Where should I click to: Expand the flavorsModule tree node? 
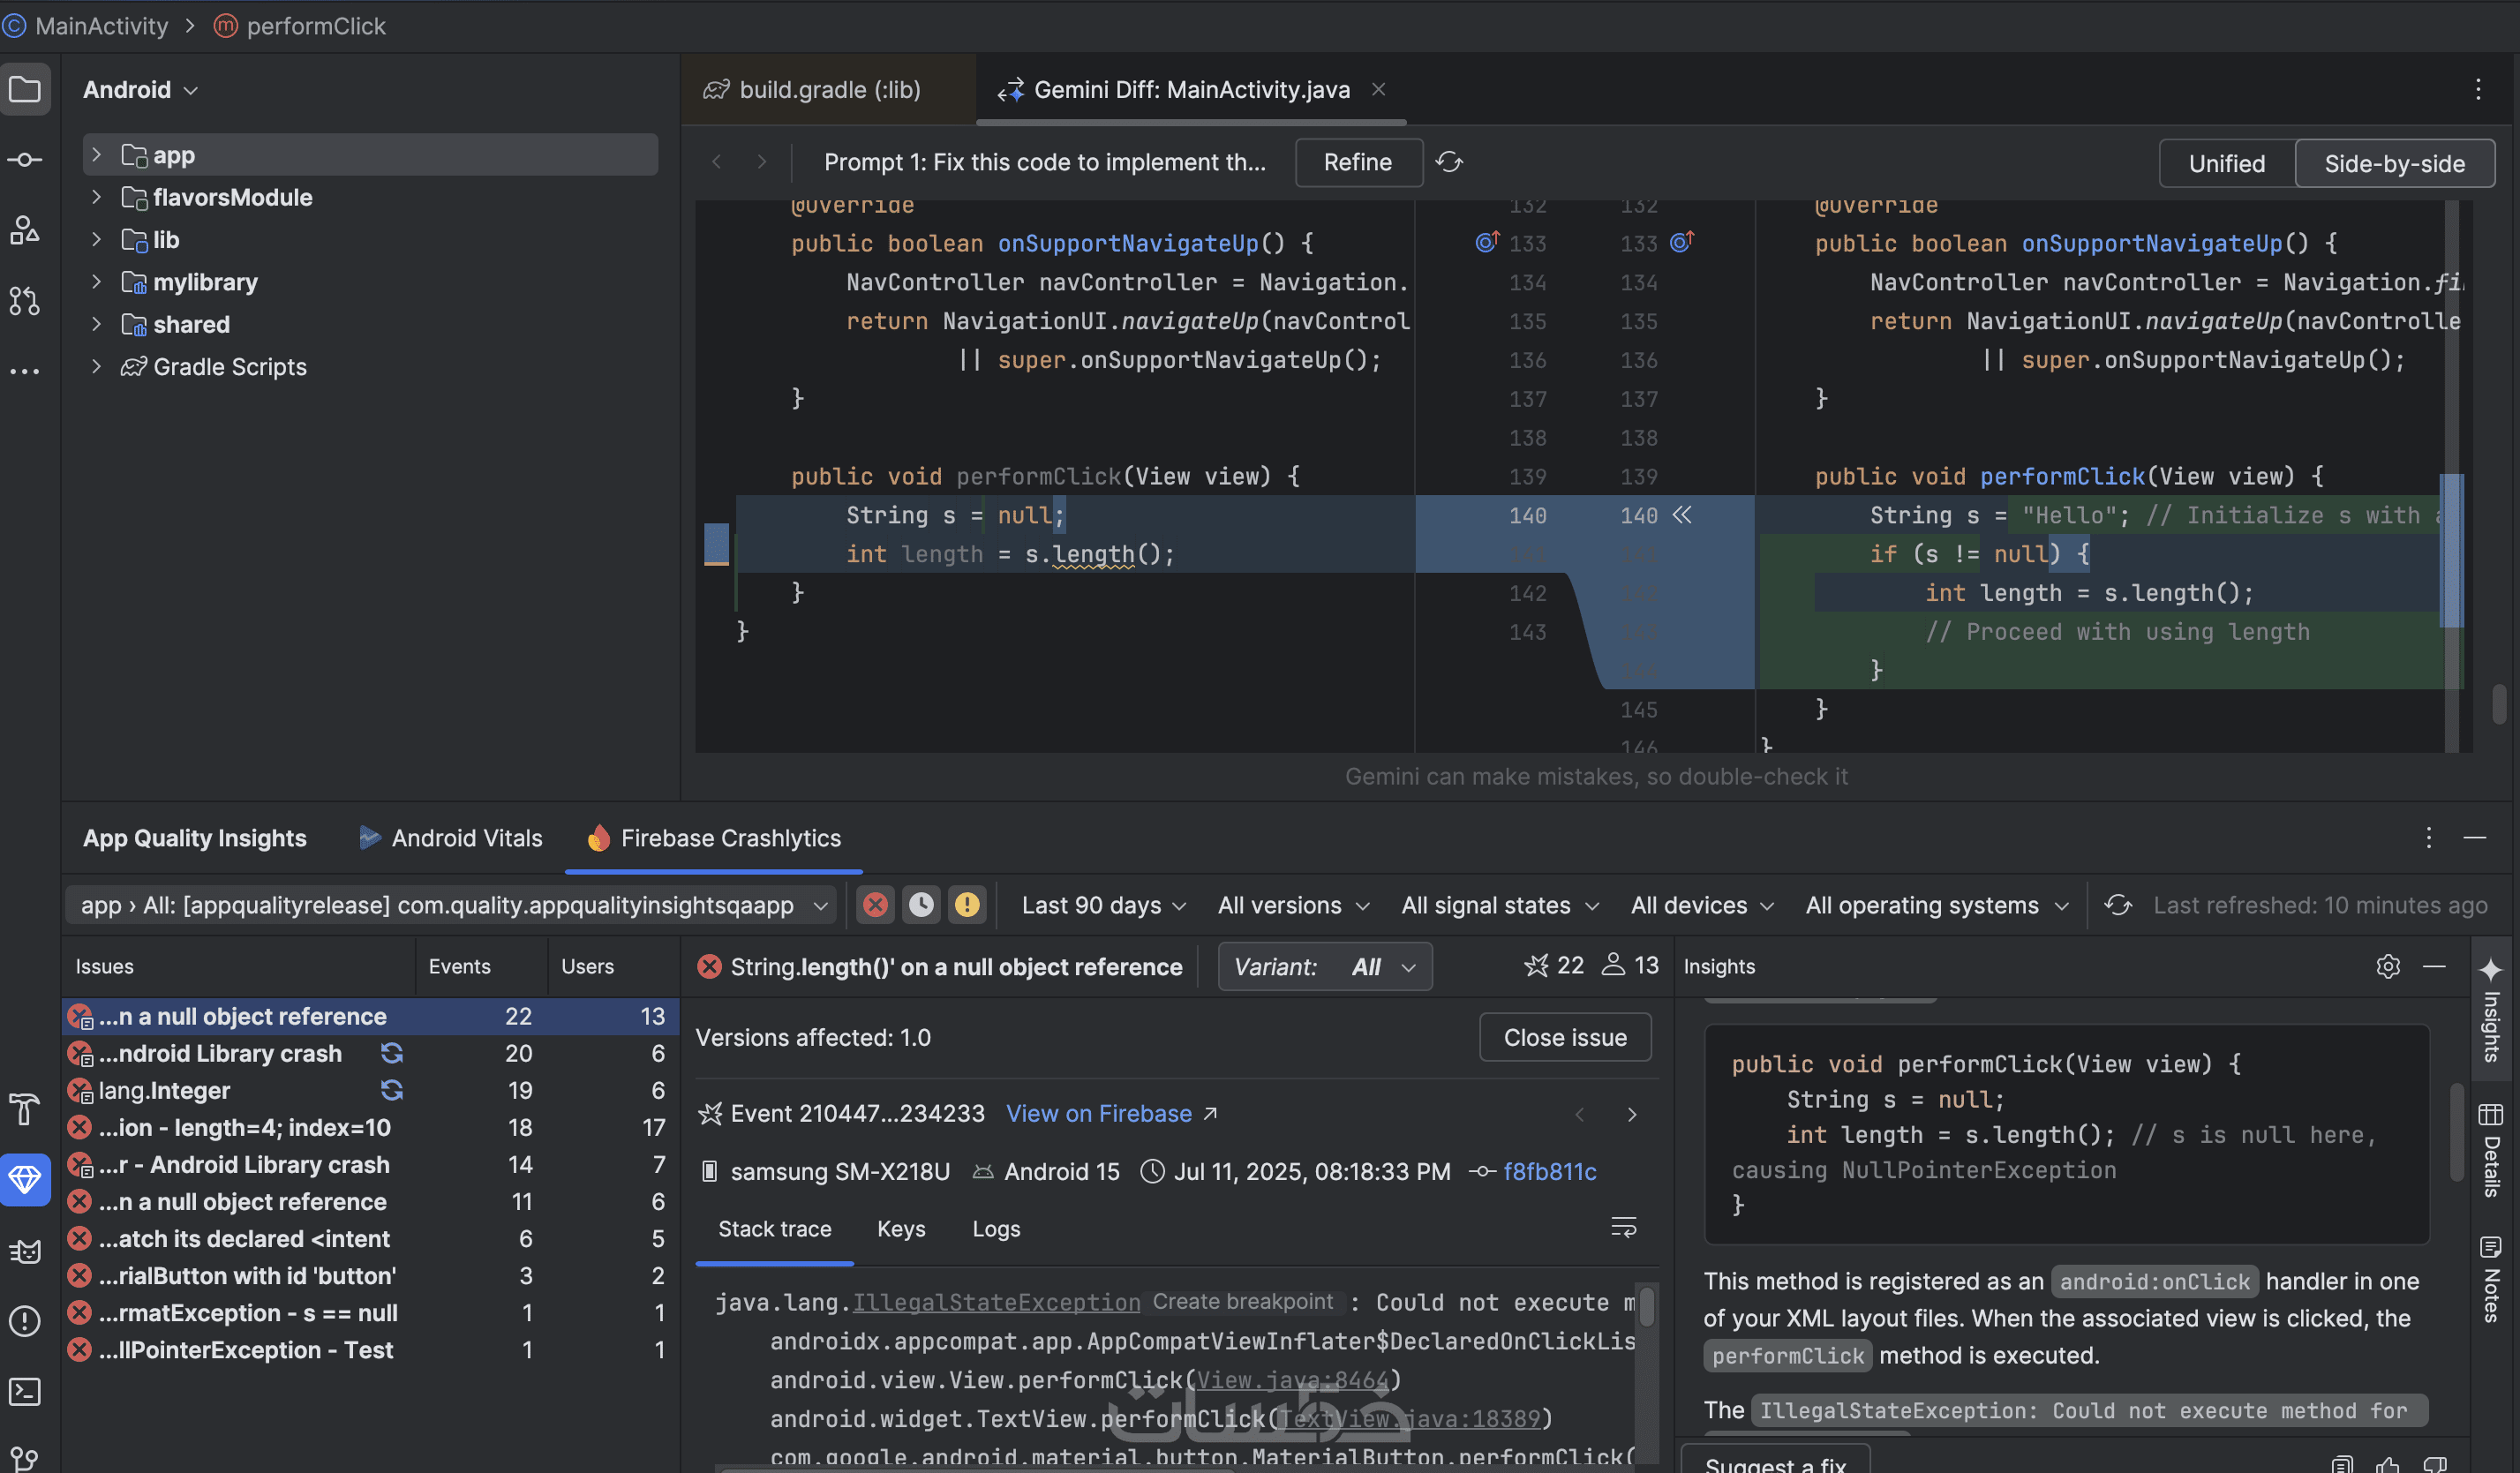click(96, 197)
